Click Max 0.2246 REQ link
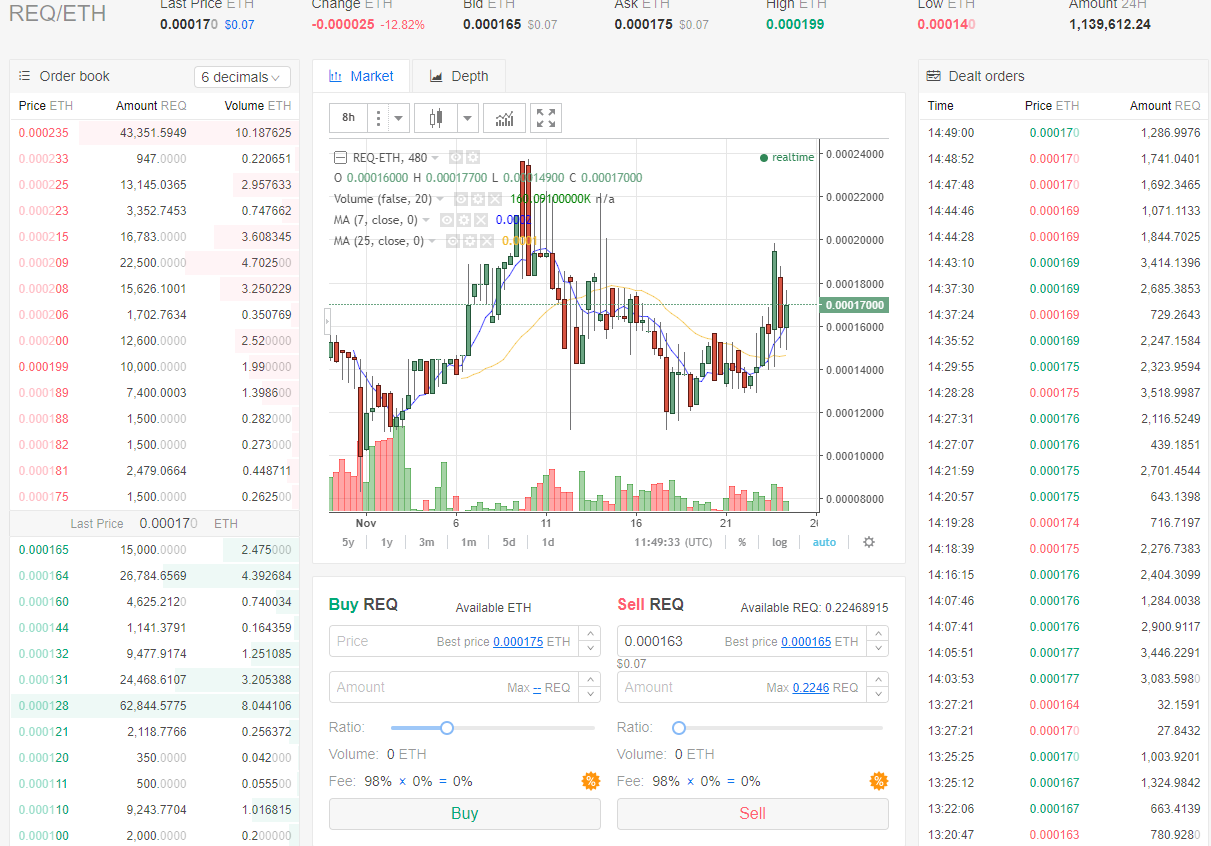This screenshot has height=846, width=1211. (x=811, y=688)
